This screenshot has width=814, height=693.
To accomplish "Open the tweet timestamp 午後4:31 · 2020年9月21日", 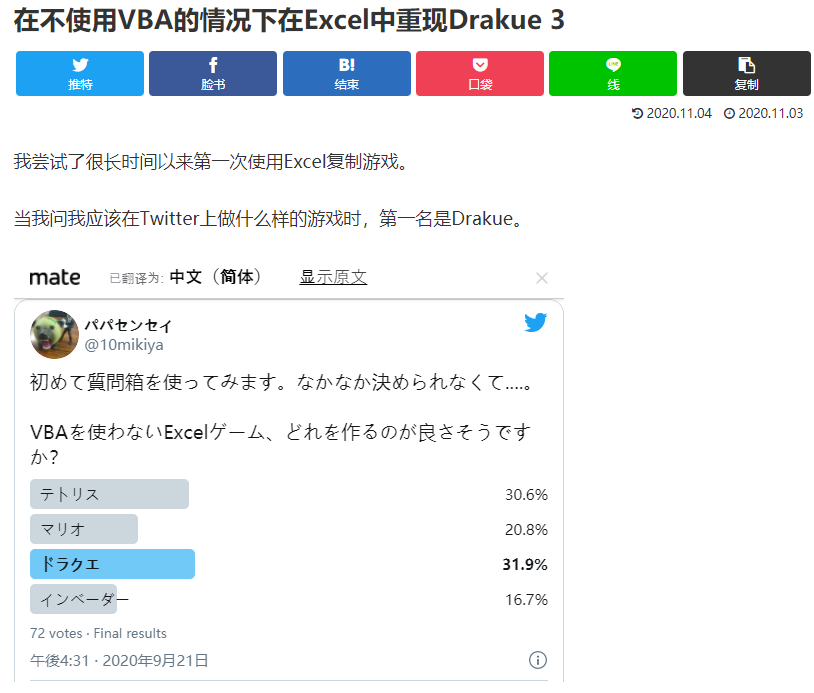I will pos(119,660).
